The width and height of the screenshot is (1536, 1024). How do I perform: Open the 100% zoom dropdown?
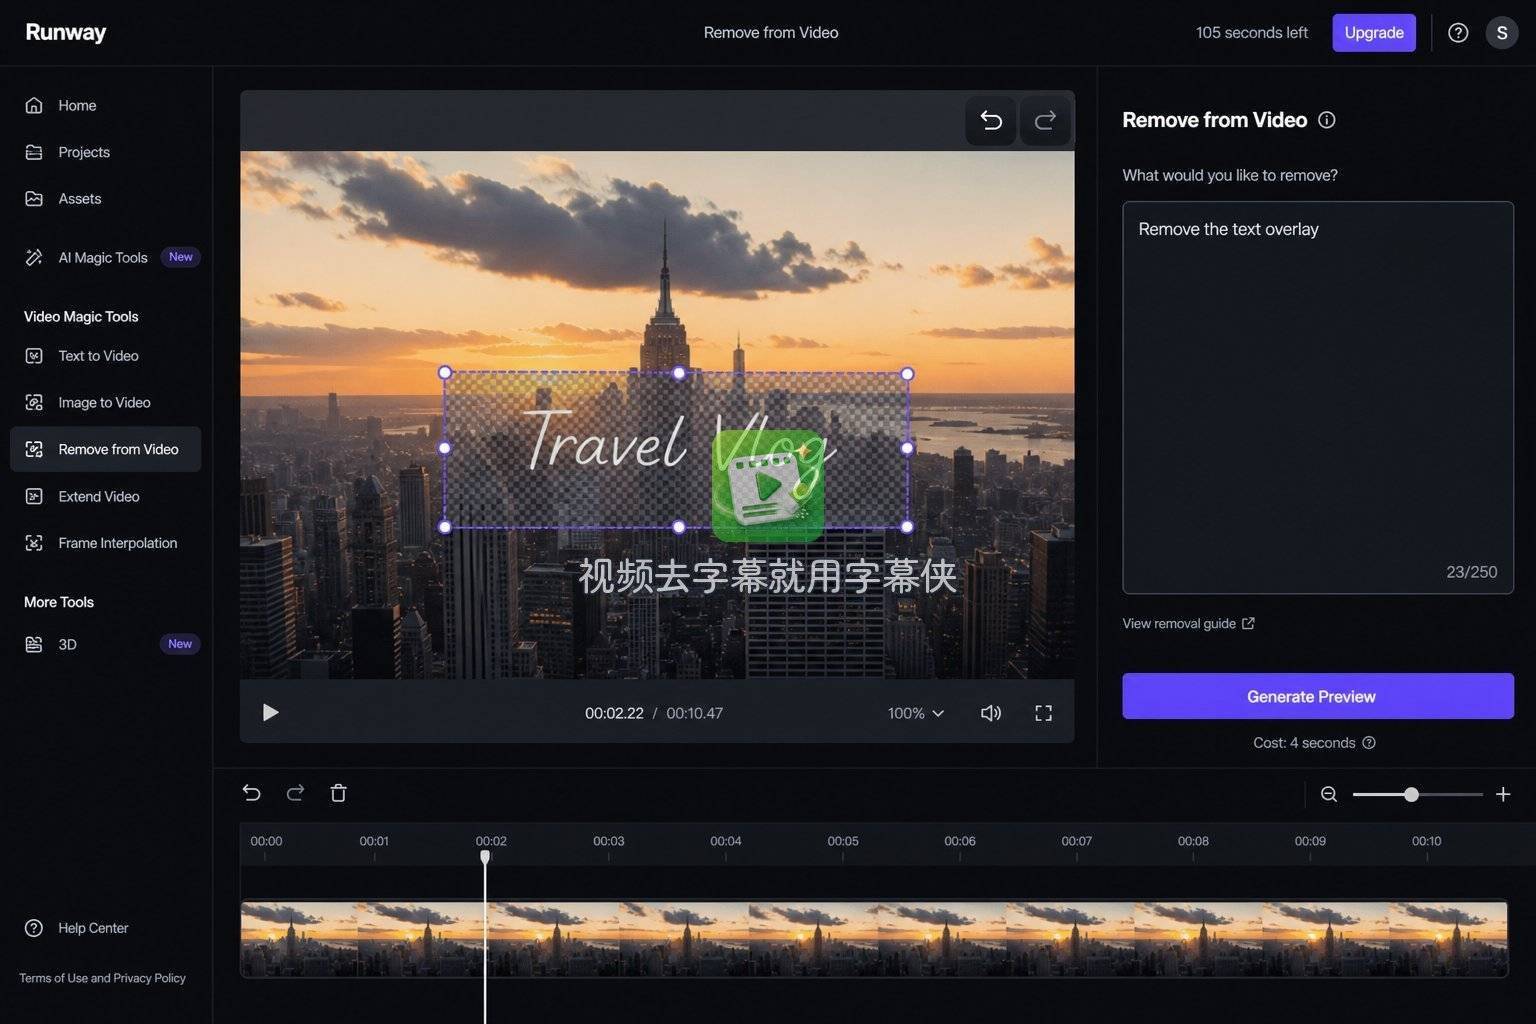(x=916, y=713)
